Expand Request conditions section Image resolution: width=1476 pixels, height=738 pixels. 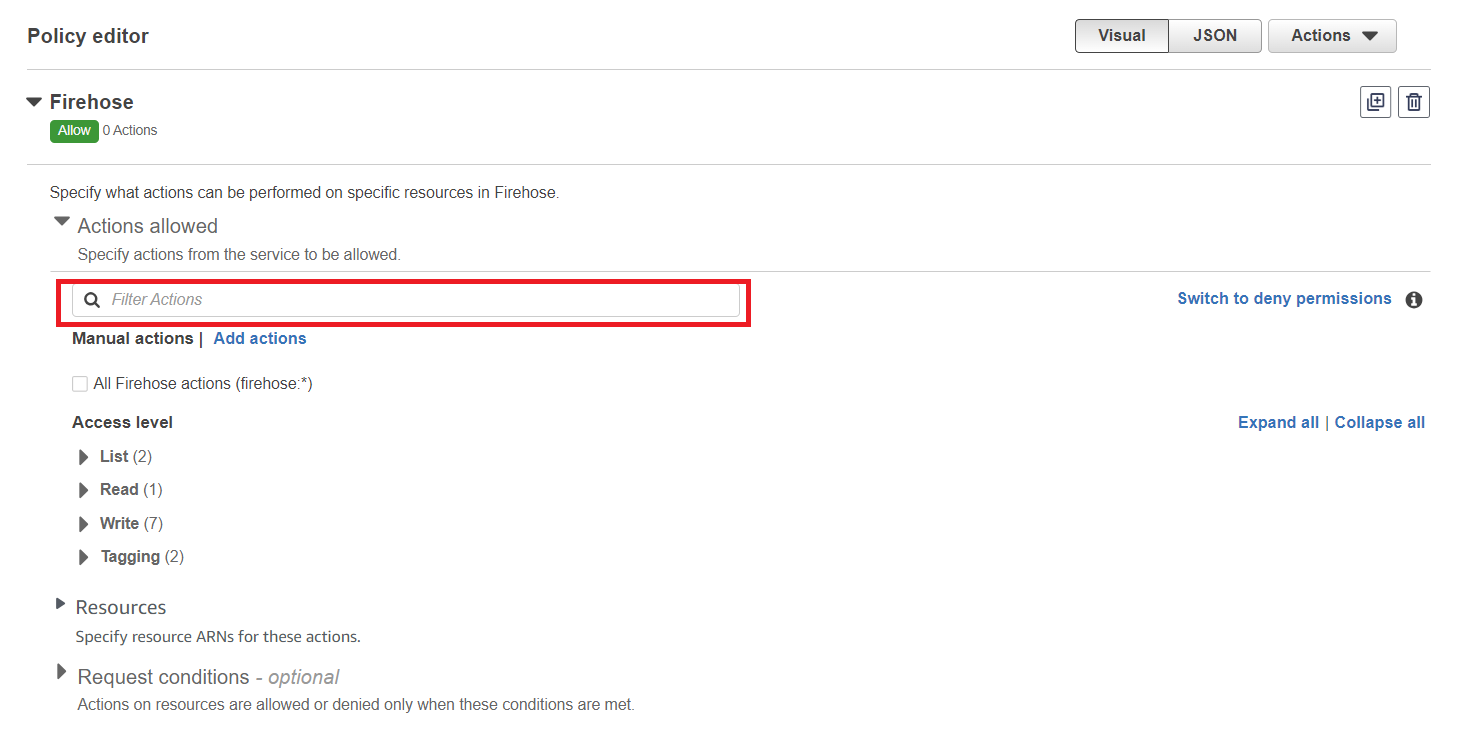62,672
